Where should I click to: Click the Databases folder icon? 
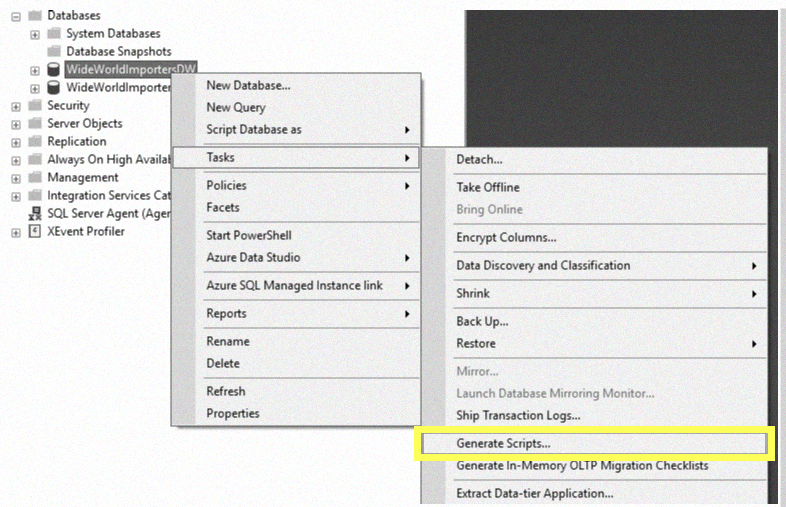point(35,16)
